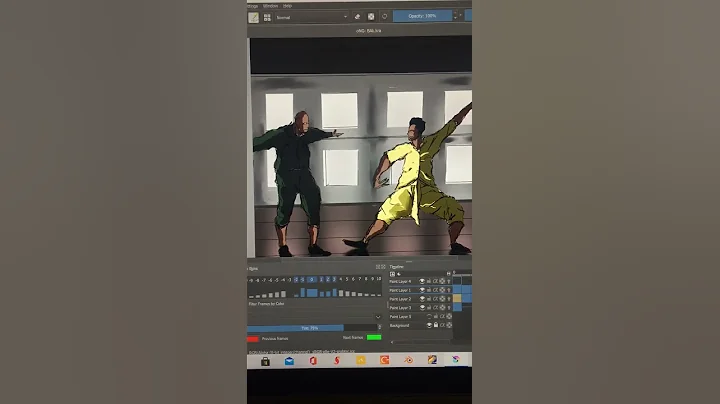Lock Paint Layer 4

coord(429,281)
